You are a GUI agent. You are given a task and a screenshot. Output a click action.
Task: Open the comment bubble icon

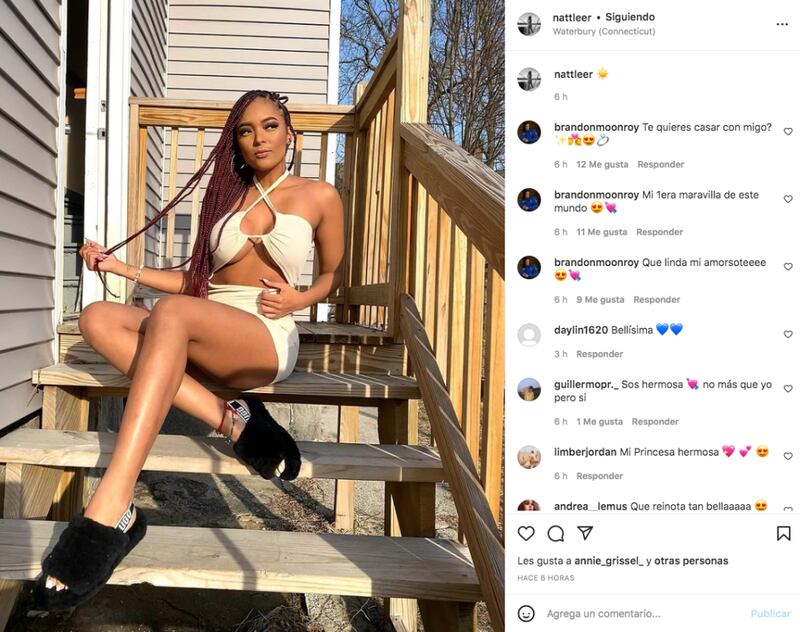556,534
